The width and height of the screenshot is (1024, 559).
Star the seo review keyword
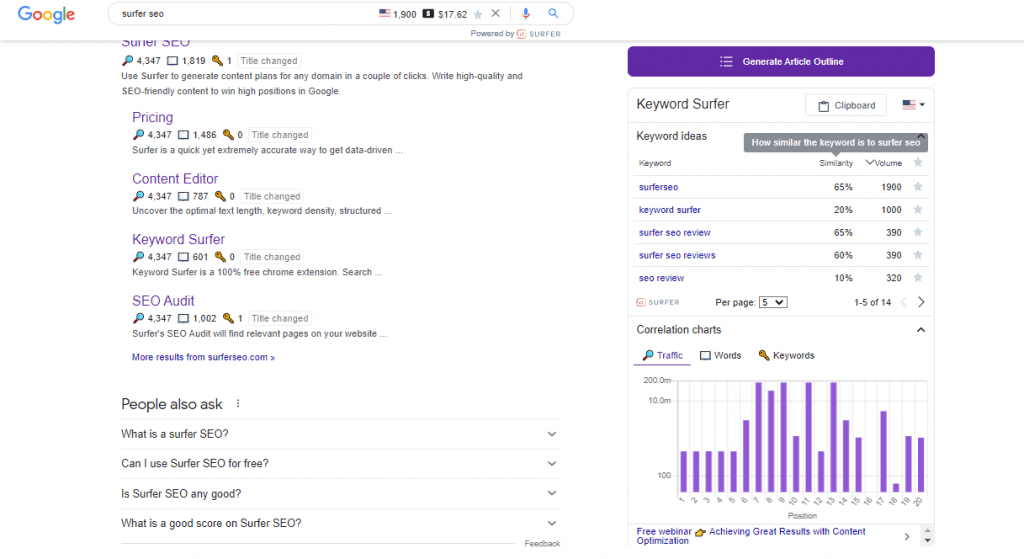pyautogui.click(x=918, y=278)
